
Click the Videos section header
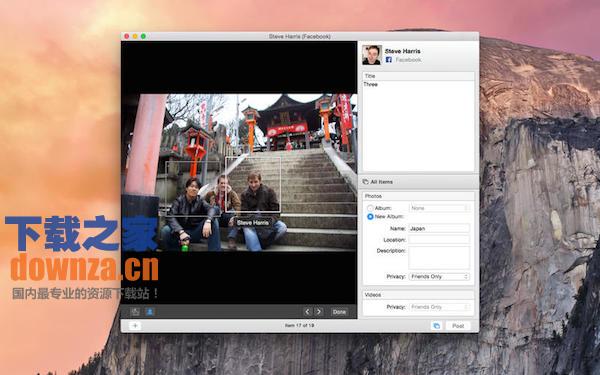pos(418,295)
